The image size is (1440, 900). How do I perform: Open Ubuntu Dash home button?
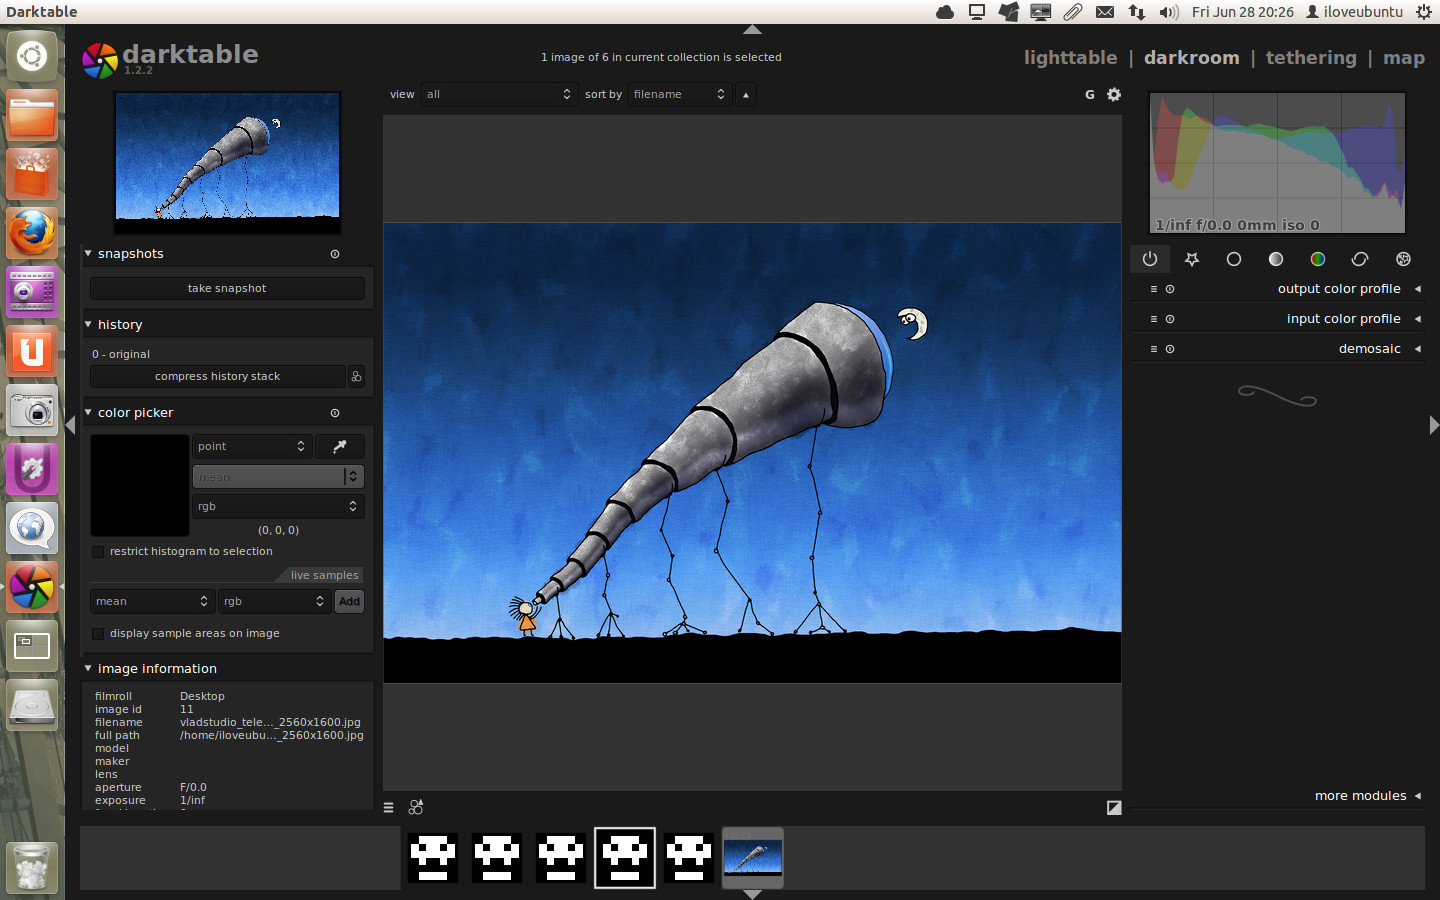(32, 56)
